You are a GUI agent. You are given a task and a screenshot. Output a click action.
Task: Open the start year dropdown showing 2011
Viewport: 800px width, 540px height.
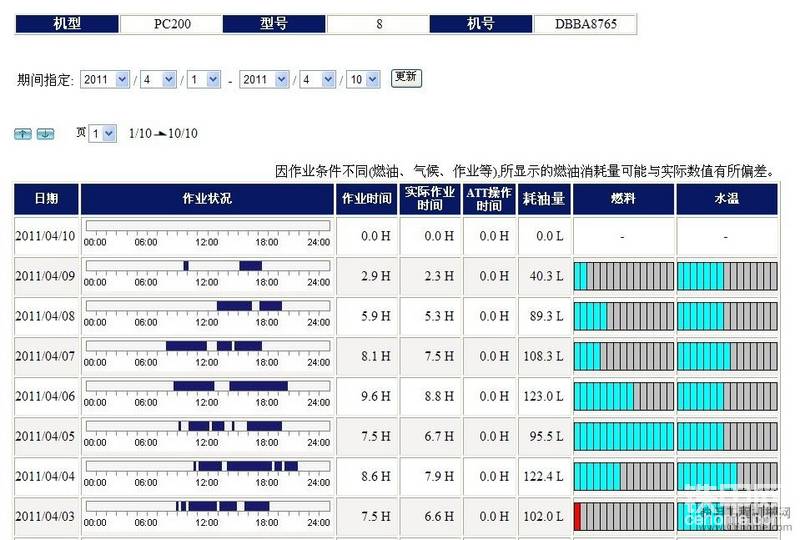tap(105, 80)
